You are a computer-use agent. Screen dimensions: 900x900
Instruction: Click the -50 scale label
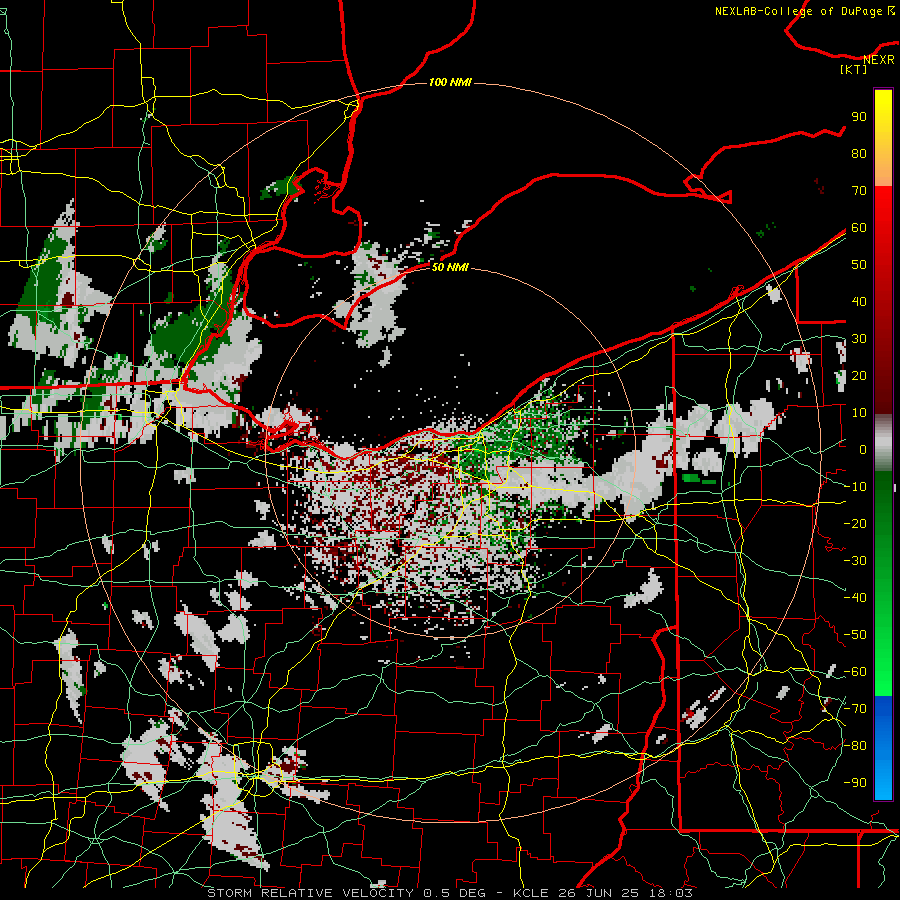855,634
